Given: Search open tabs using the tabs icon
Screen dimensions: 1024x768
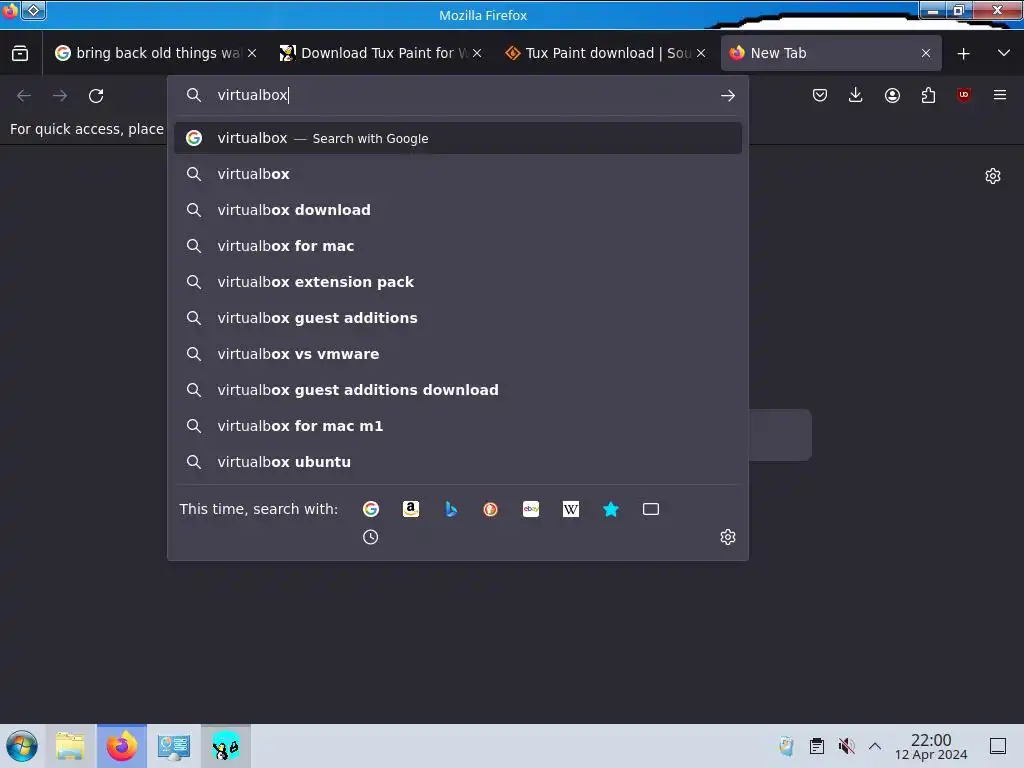Looking at the screenshot, I should [650, 509].
